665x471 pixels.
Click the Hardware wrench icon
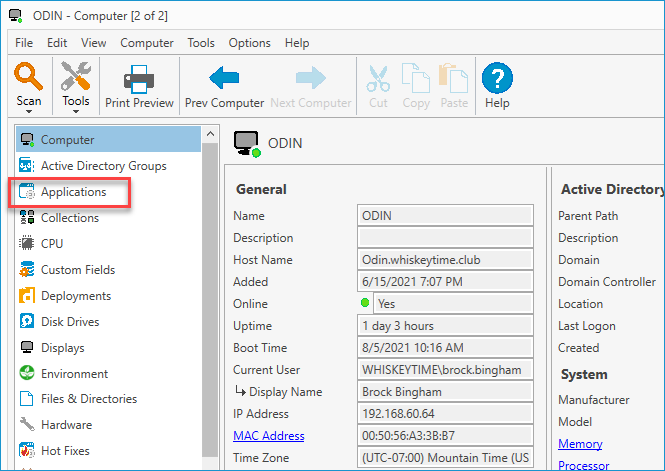click(x=27, y=424)
